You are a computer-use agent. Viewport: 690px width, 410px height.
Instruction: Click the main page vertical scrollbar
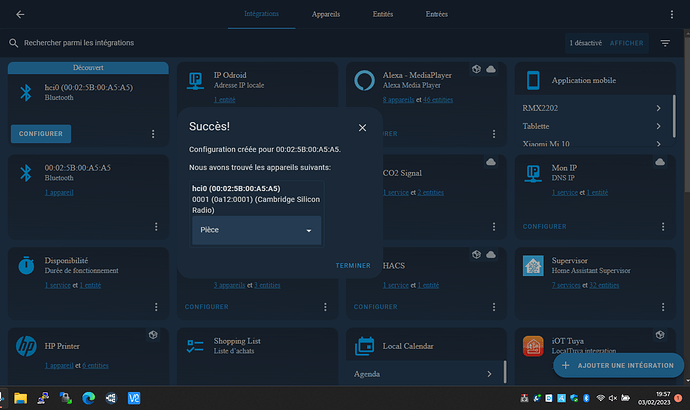point(686,114)
